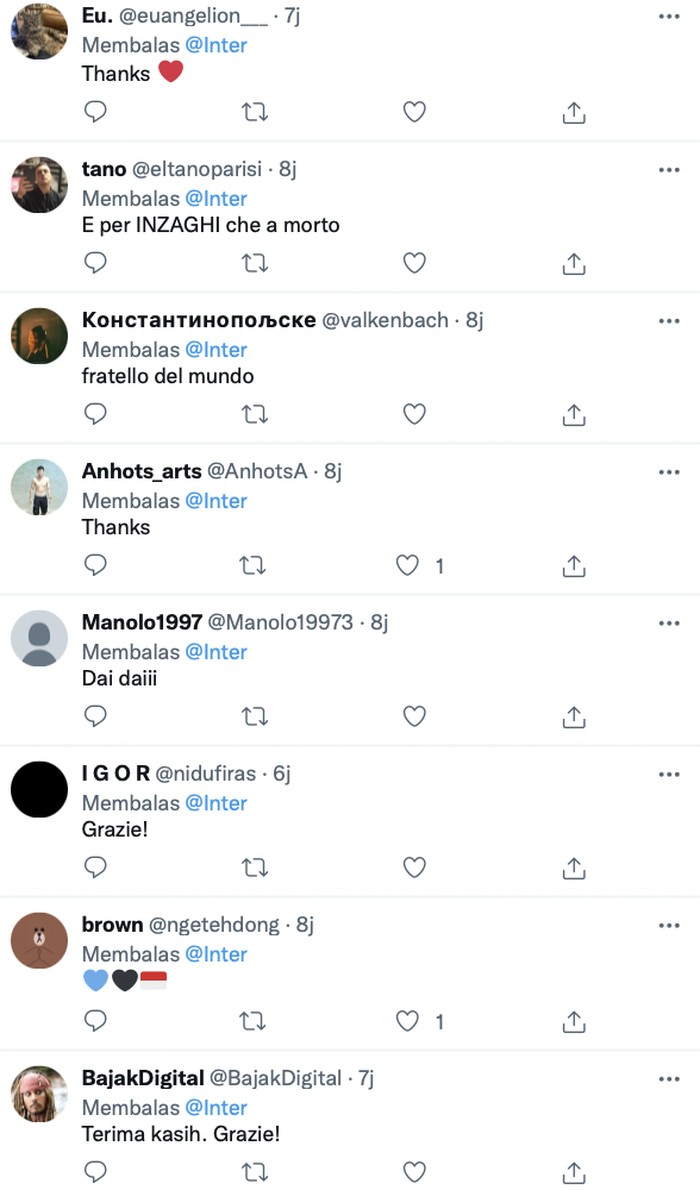Retweet tano's INZAGHI tweet

(255, 263)
